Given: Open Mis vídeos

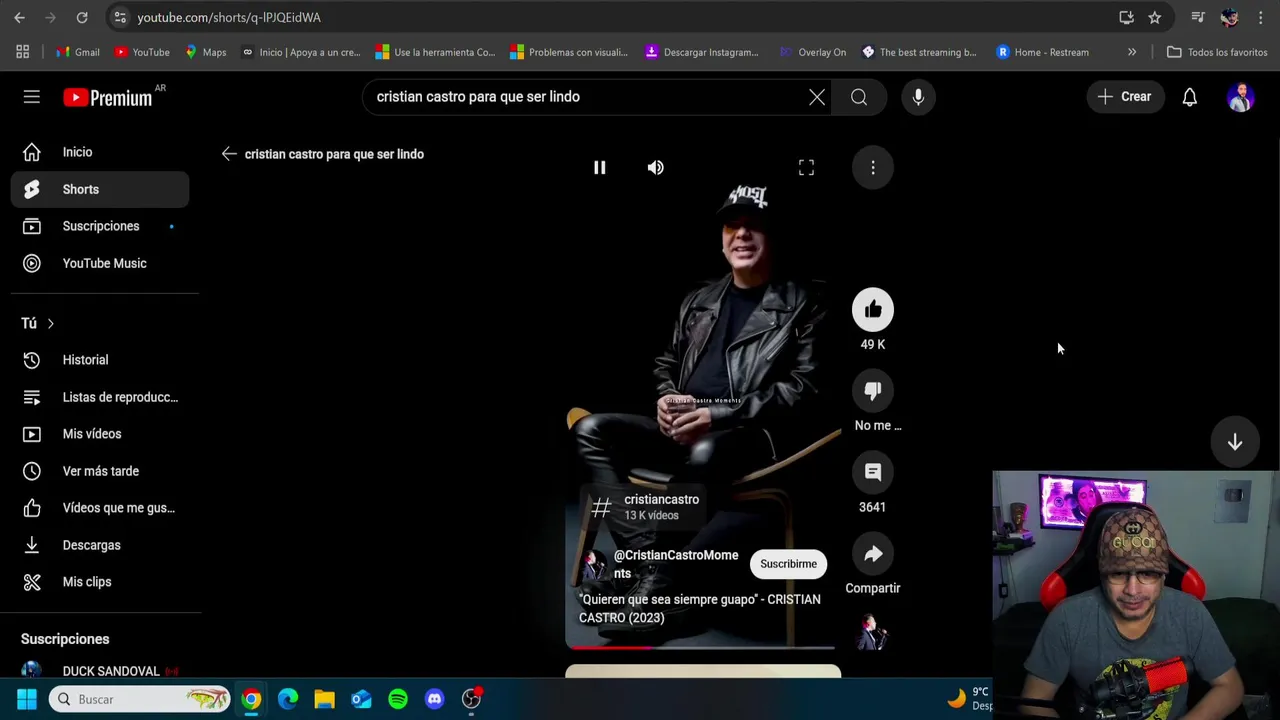Looking at the screenshot, I should (x=100, y=434).
